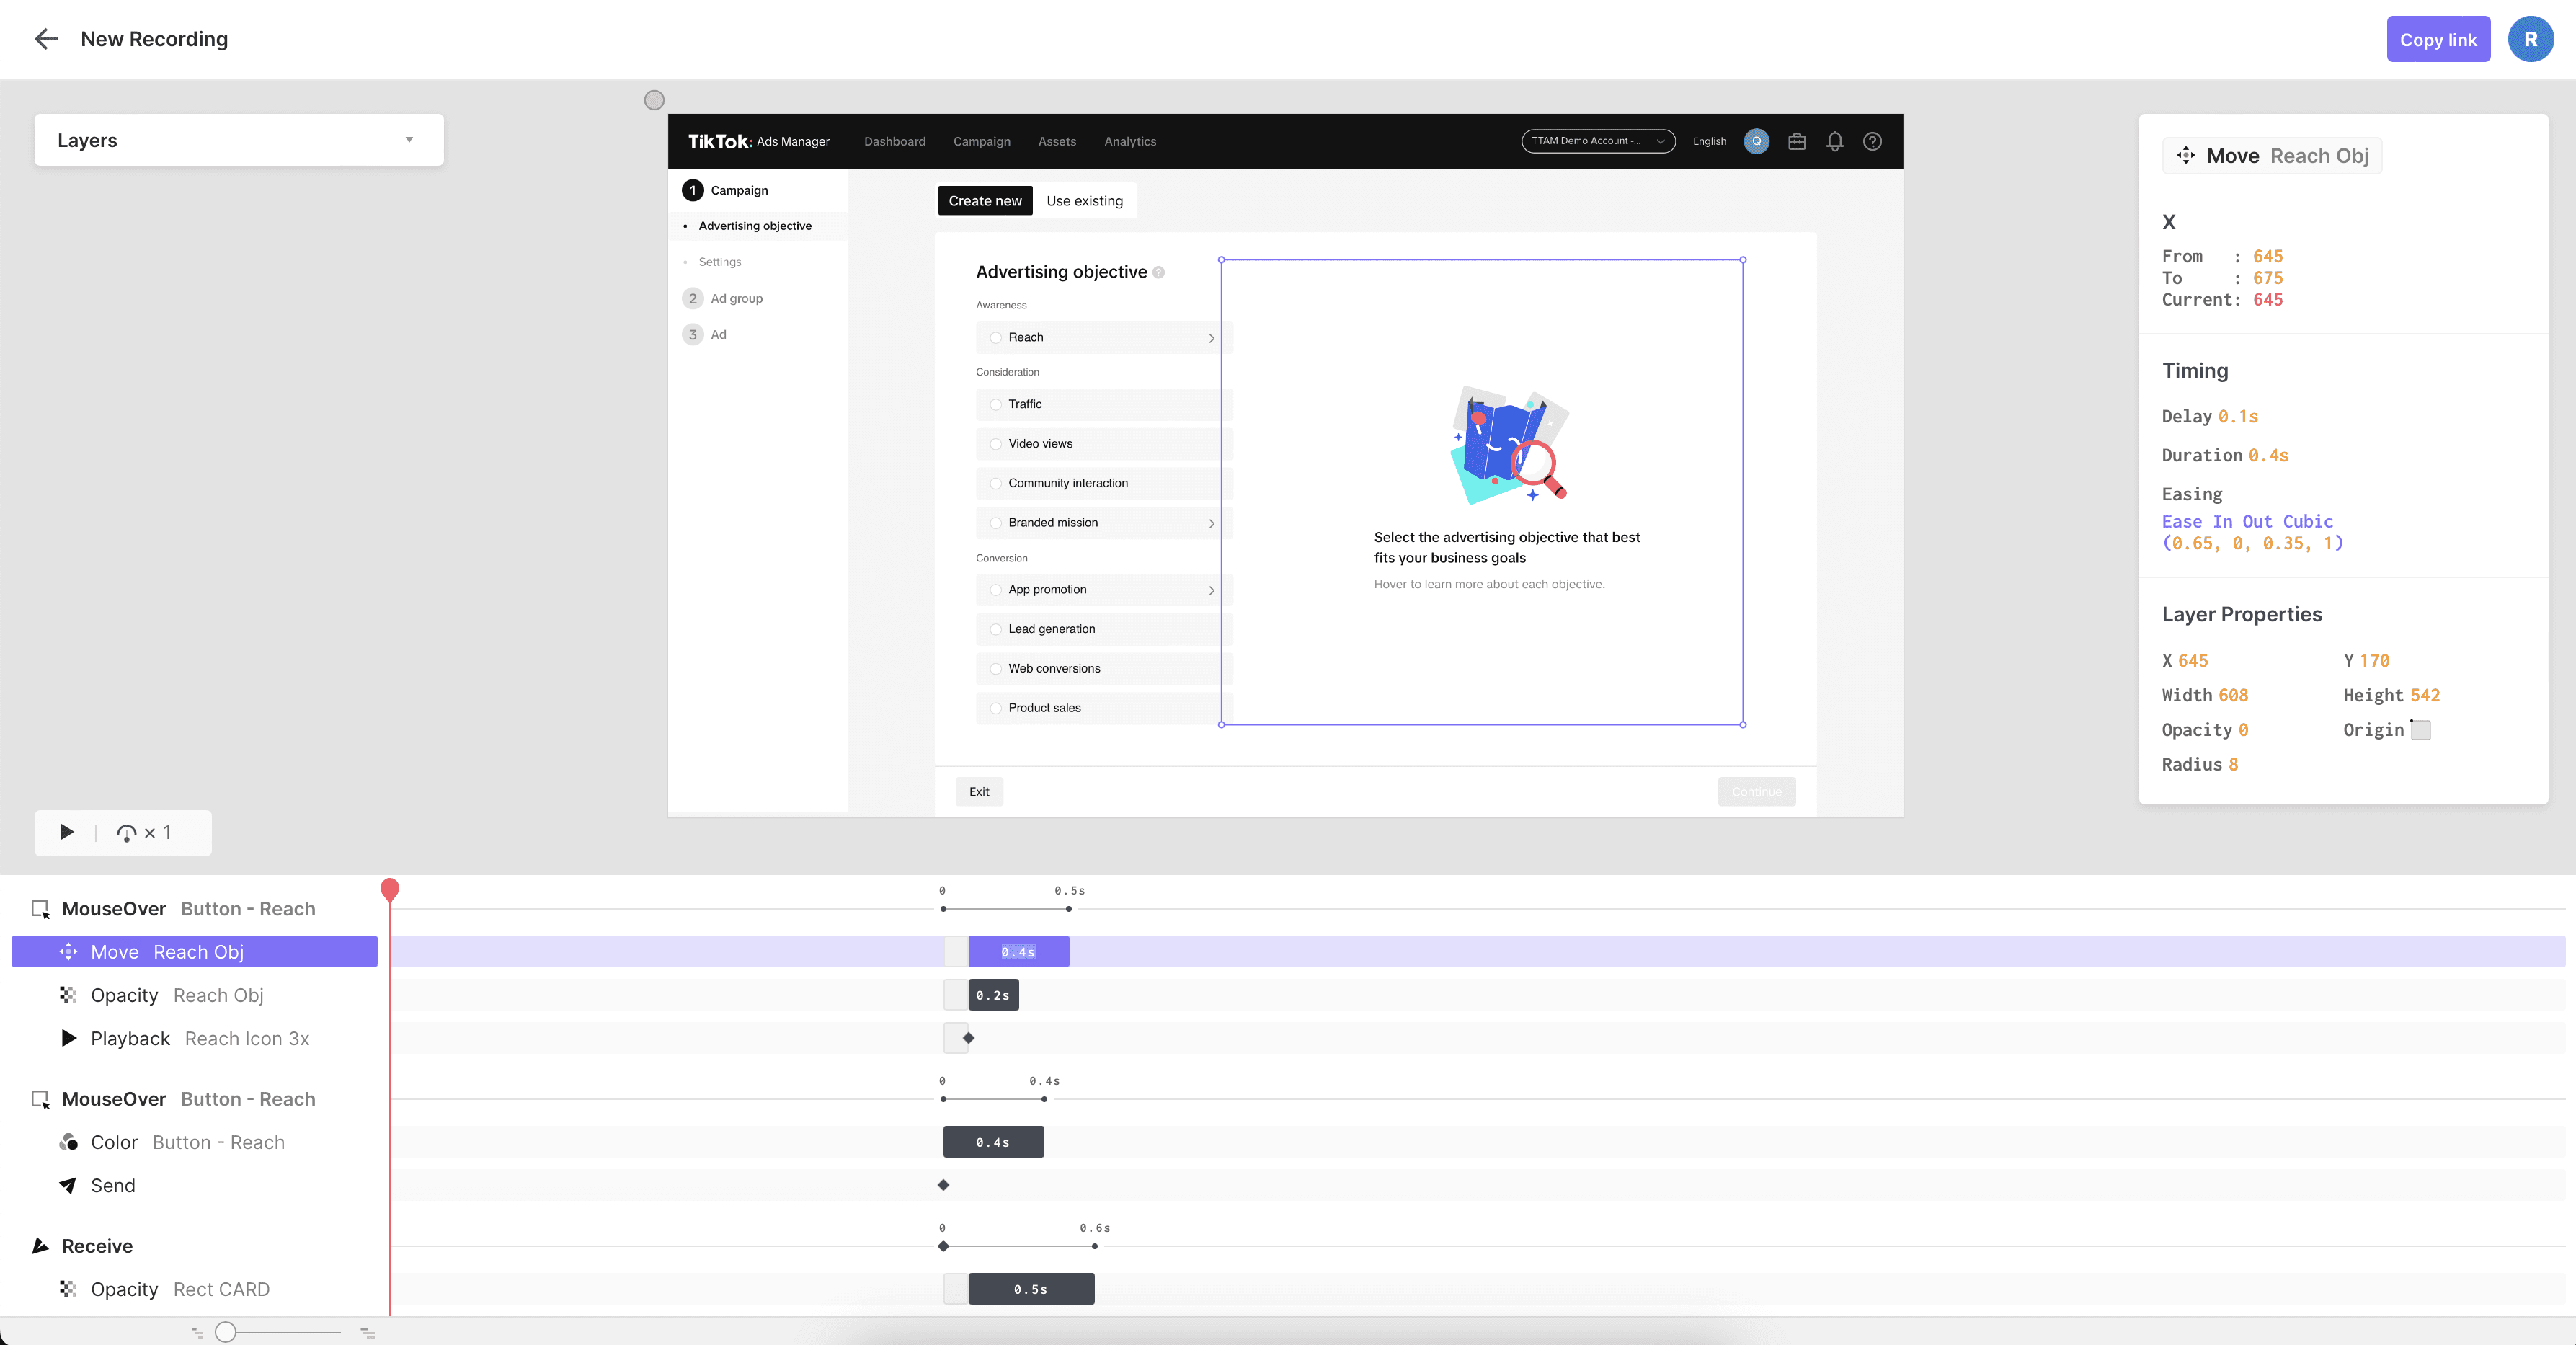The height and width of the screenshot is (1345, 2576).
Task: Expand the Branded mission chevron
Action: (1211, 523)
